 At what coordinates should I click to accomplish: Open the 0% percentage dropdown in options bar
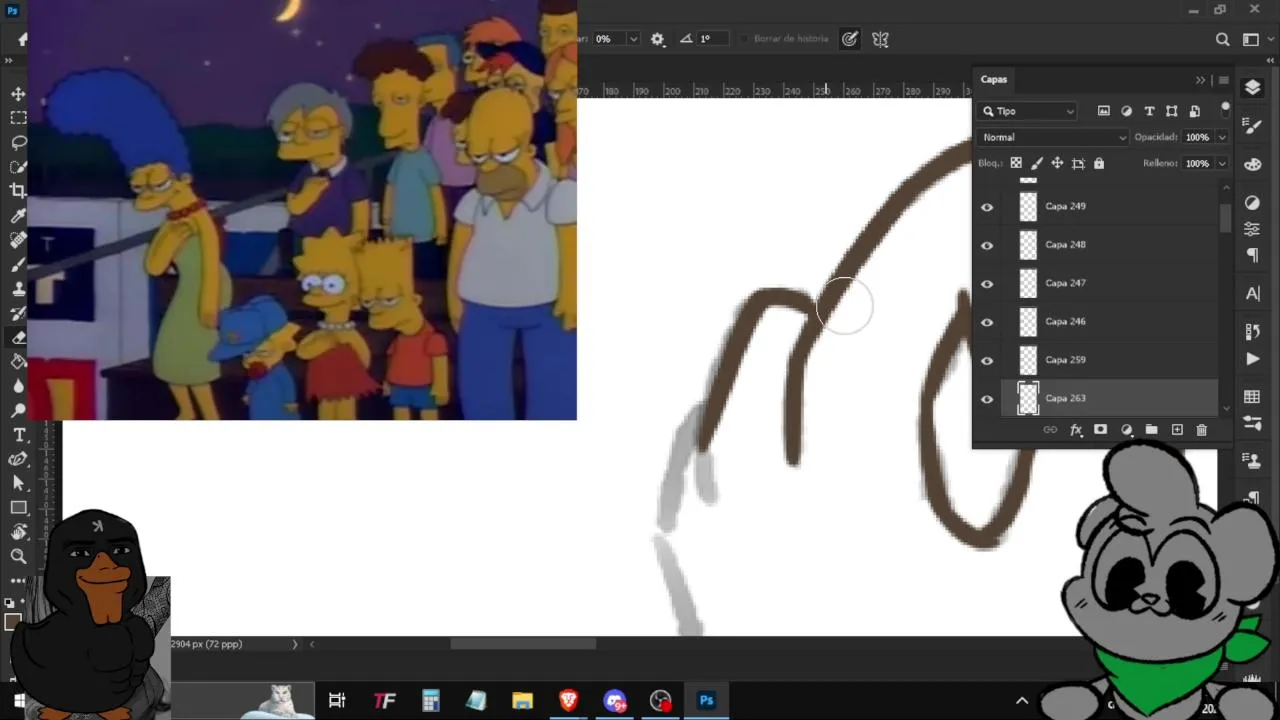[x=633, y=39]
